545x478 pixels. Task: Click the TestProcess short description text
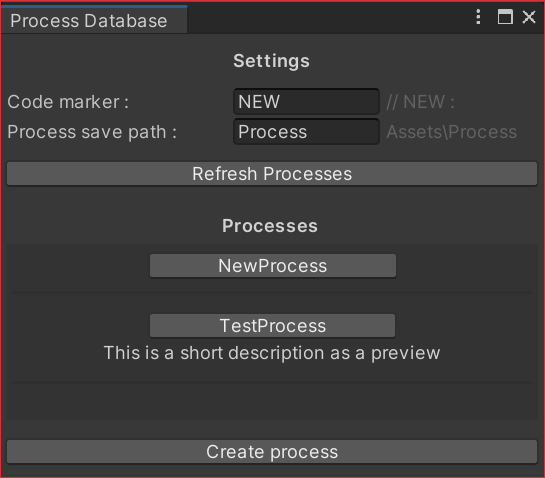[x=272, y=353]
